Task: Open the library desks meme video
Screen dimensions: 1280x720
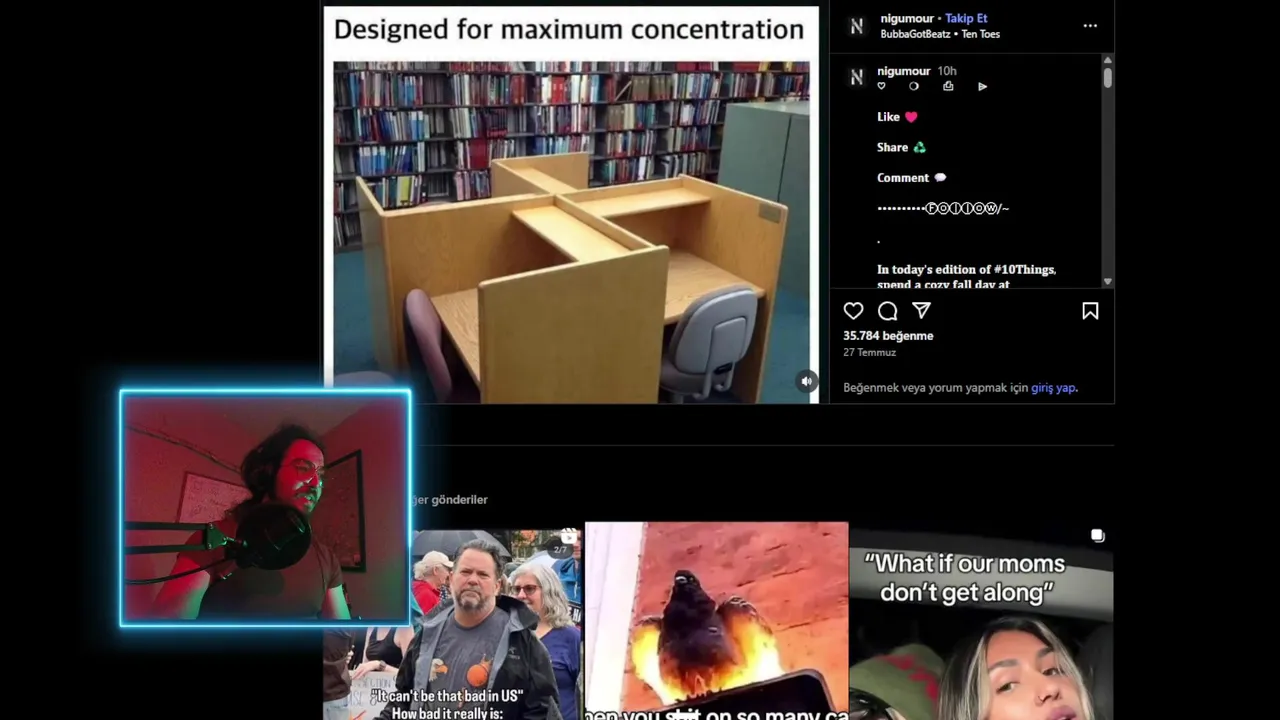Action: (x=571, y=204)
